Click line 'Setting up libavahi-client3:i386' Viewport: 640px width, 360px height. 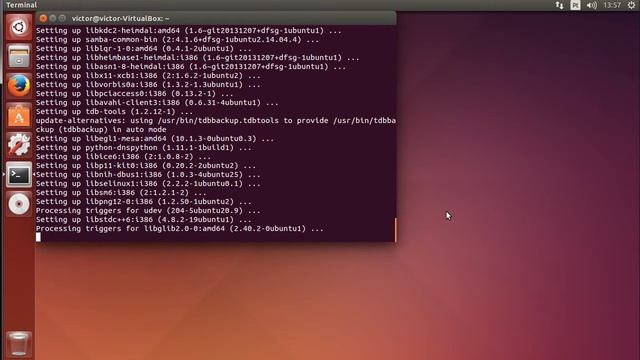[x=157, y=102]
